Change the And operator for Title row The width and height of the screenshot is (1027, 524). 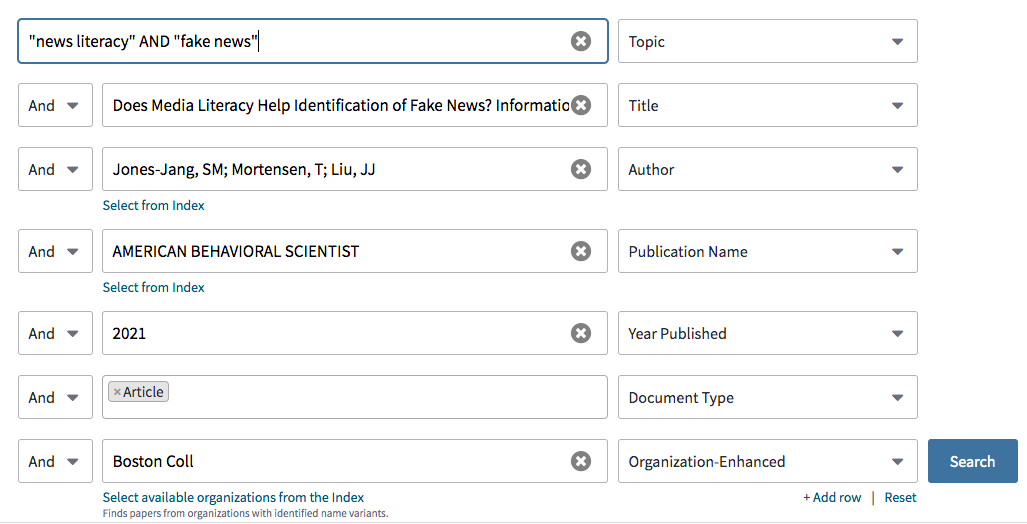point(55,105)
